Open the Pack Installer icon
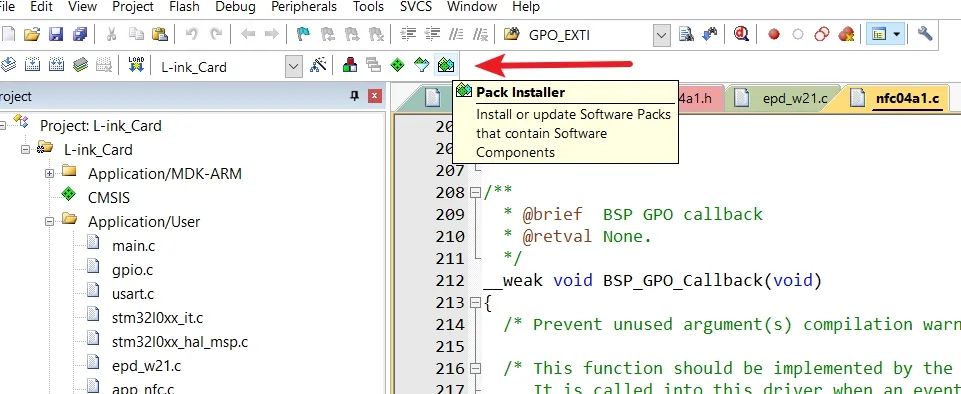 (x=445, y=64)
